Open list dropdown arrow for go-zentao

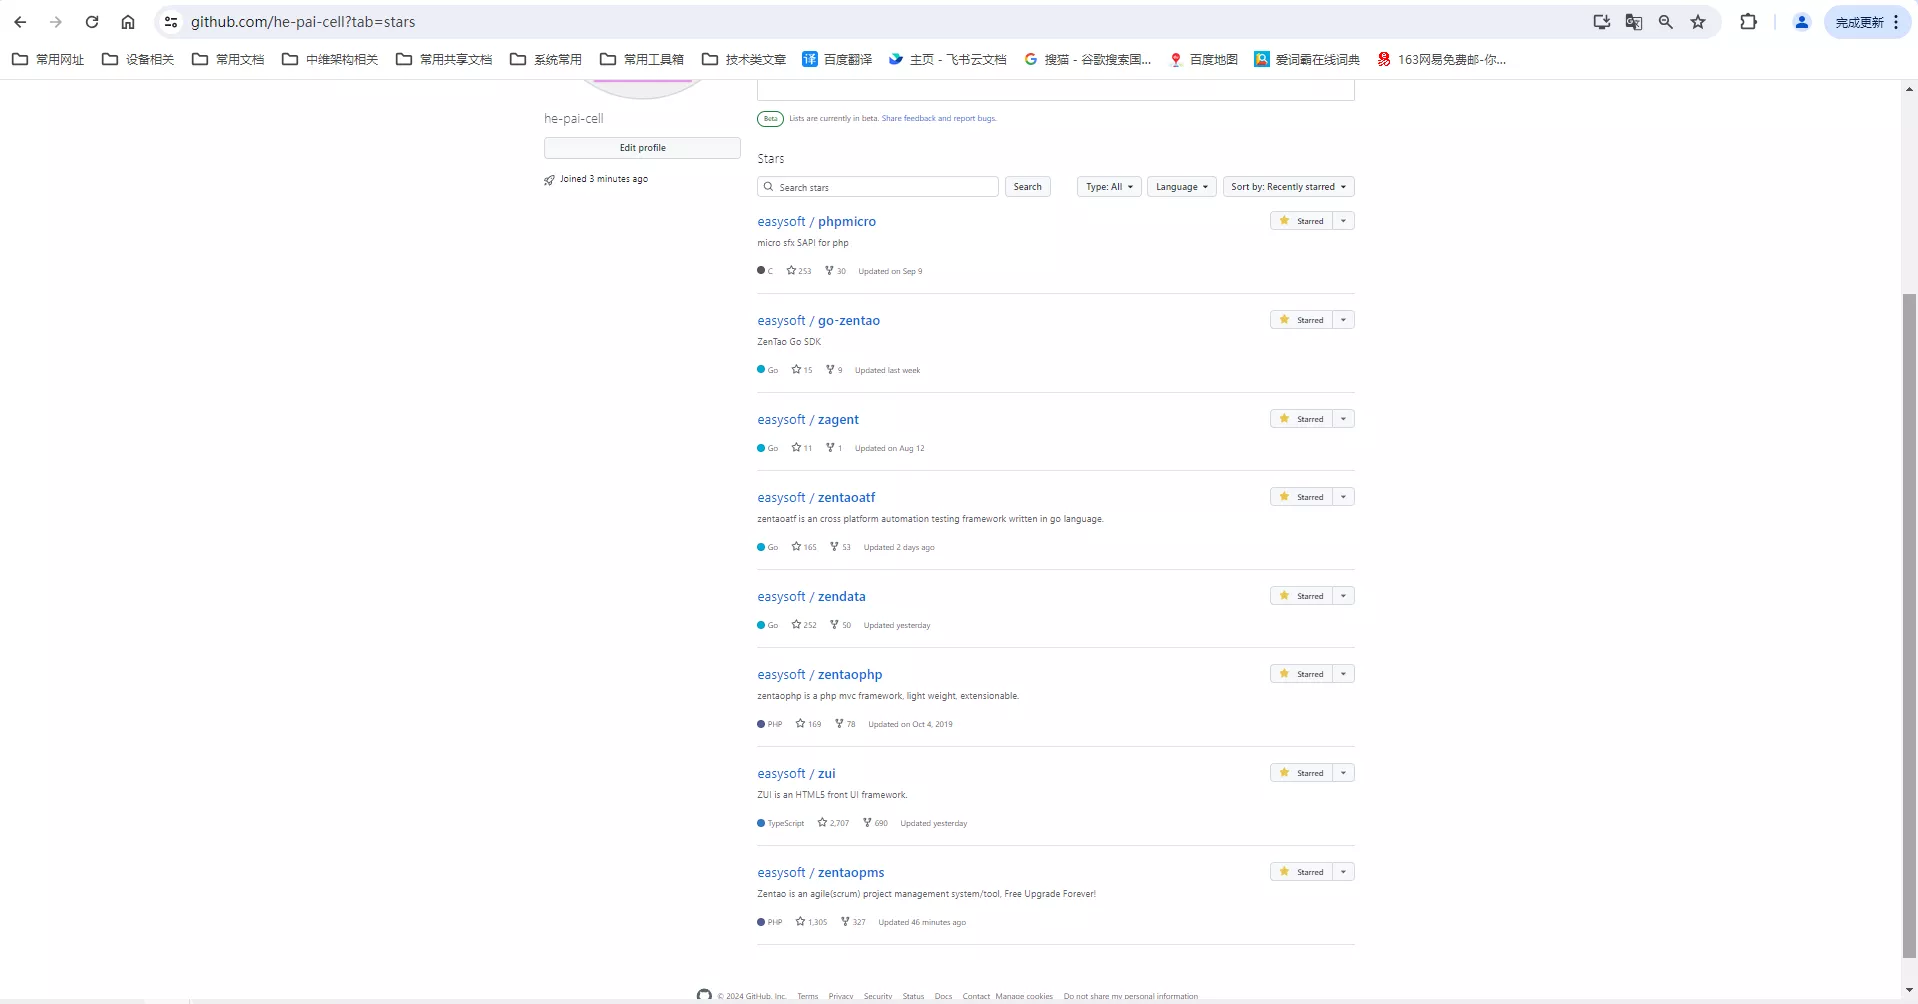click(x=1343, y=320)
